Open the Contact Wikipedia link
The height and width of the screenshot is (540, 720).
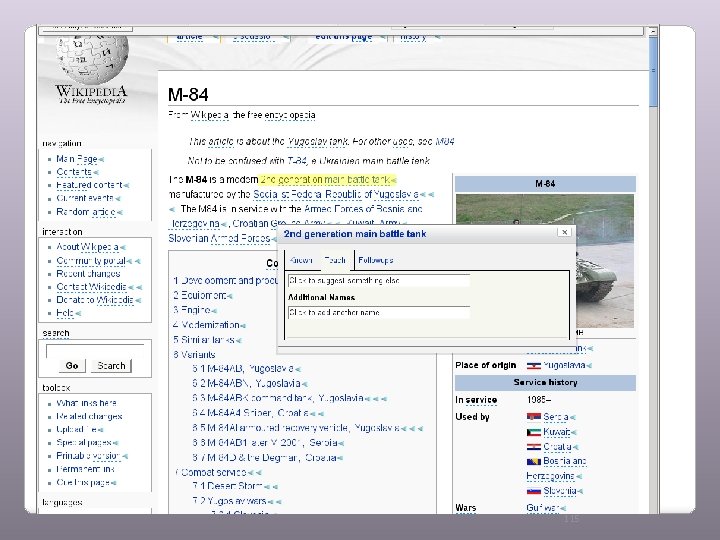[x=91, y=287]
